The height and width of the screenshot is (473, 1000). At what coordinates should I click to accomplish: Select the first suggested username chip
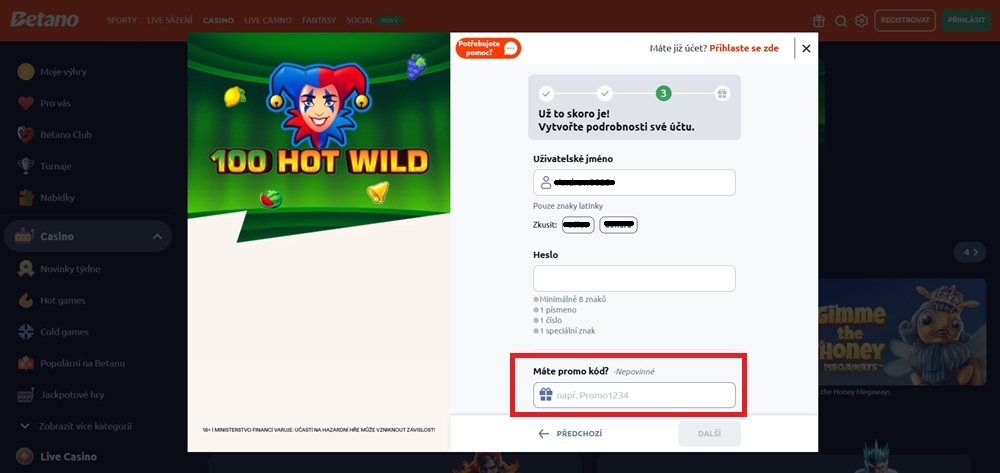point(578,225)
